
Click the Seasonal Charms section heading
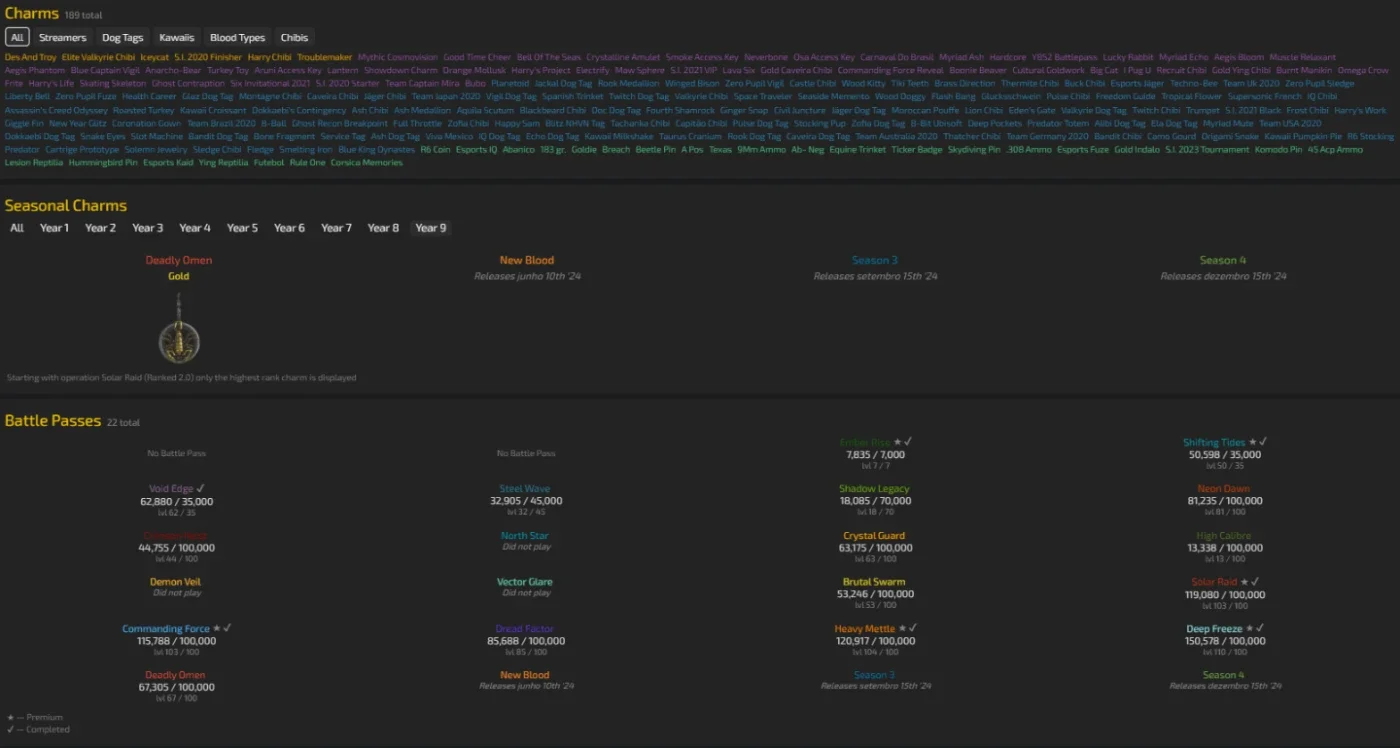point(66,205)
